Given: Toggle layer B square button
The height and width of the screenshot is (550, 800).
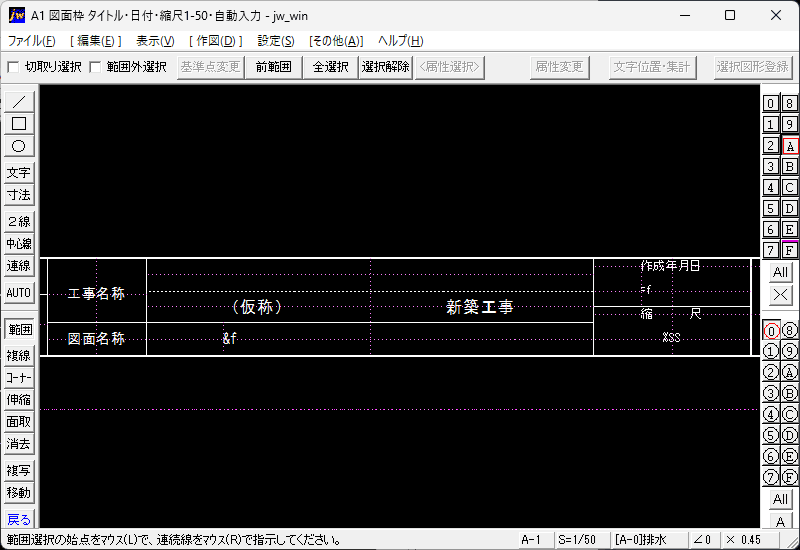Looking at the screenshot, I should coord(790,166).
